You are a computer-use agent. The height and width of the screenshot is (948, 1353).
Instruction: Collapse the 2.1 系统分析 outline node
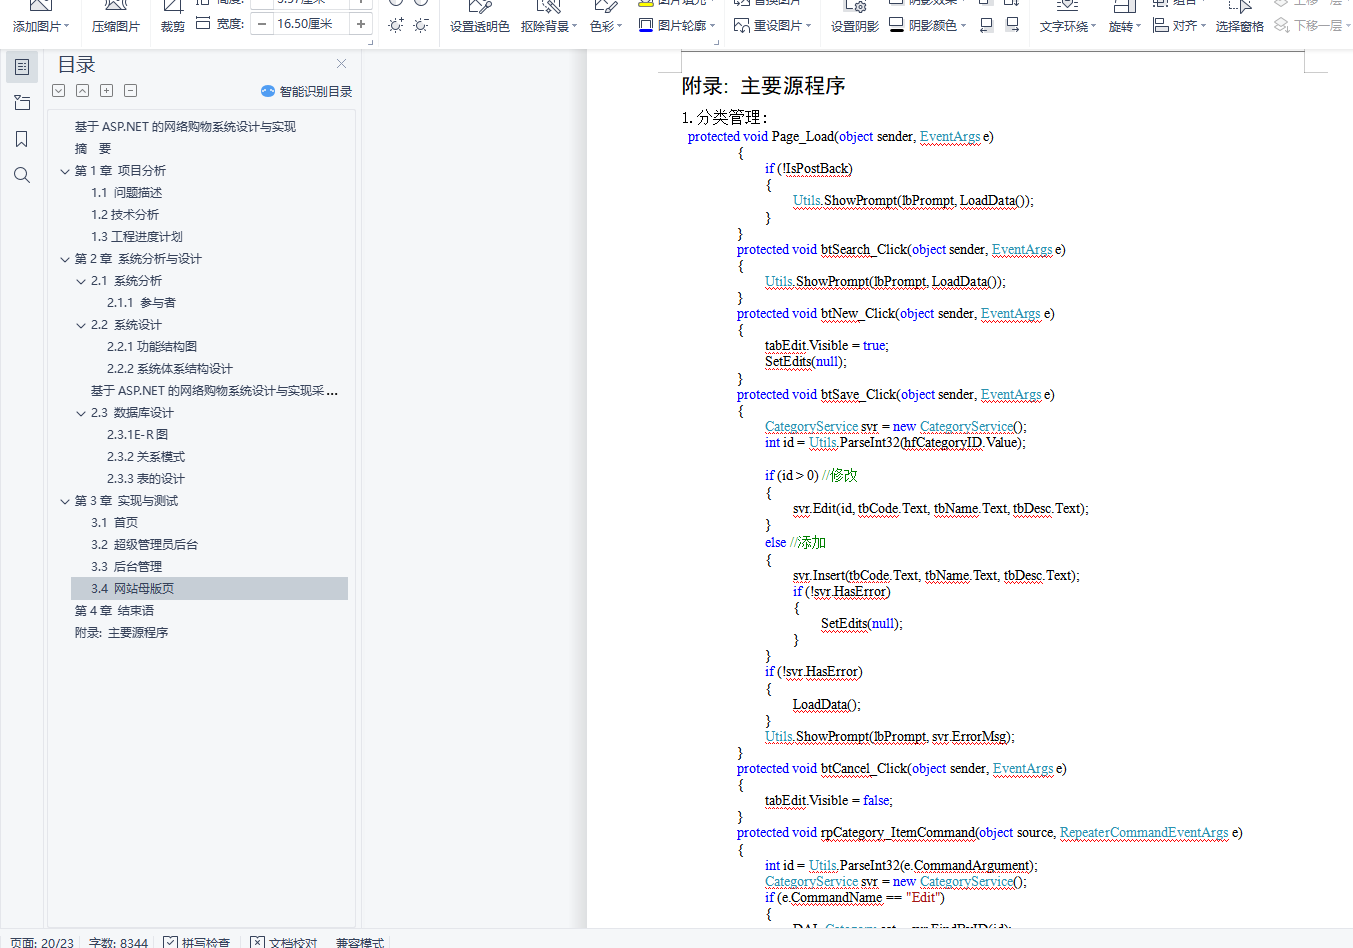pyautogui.click(x=81, y=281)
